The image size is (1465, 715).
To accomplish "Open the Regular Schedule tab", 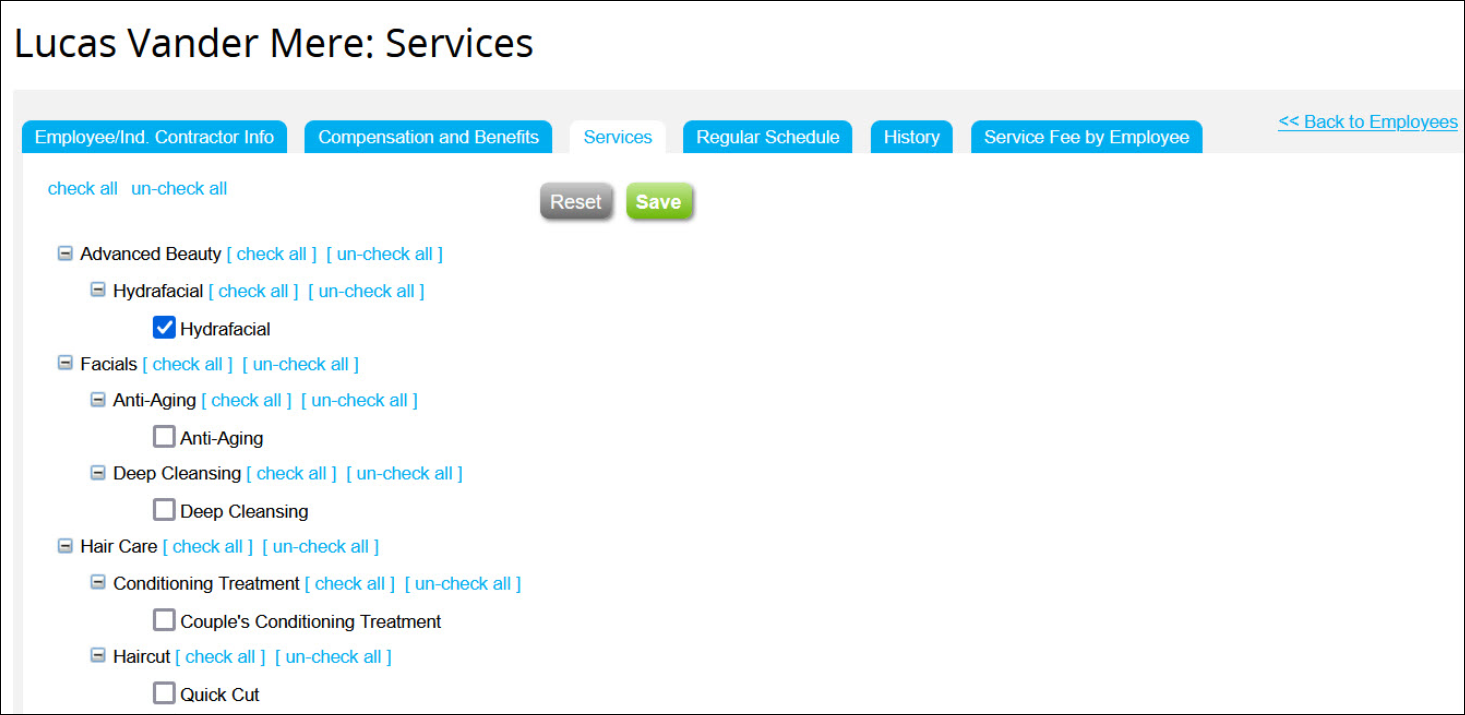I will pyautogui.click(x=768, y=137).
